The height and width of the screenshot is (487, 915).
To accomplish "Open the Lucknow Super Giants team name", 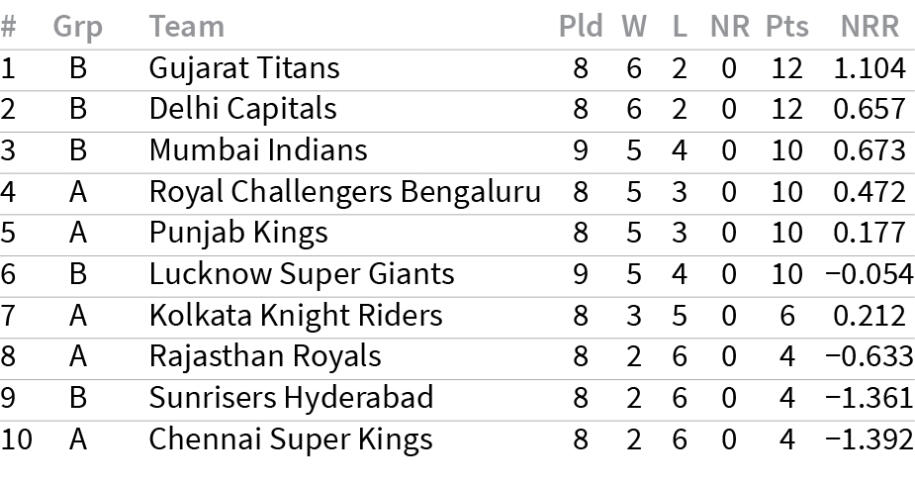I will (x=302, y=275).
